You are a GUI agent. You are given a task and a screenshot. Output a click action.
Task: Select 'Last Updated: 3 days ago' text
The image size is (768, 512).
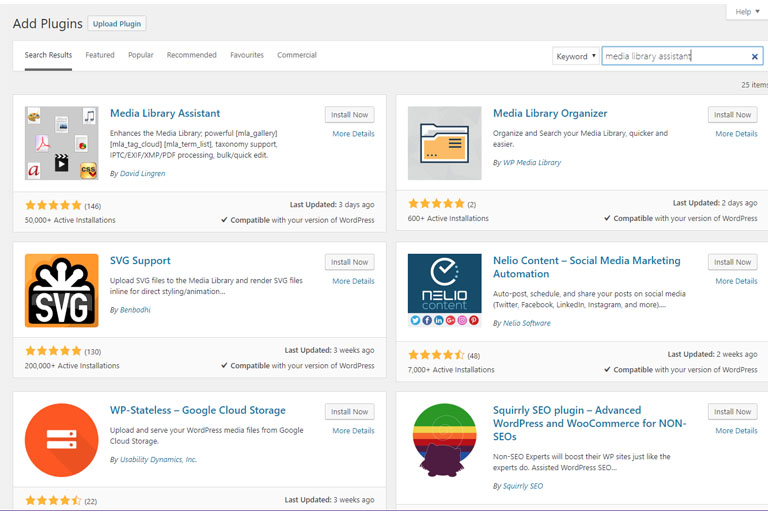point(332,205)
